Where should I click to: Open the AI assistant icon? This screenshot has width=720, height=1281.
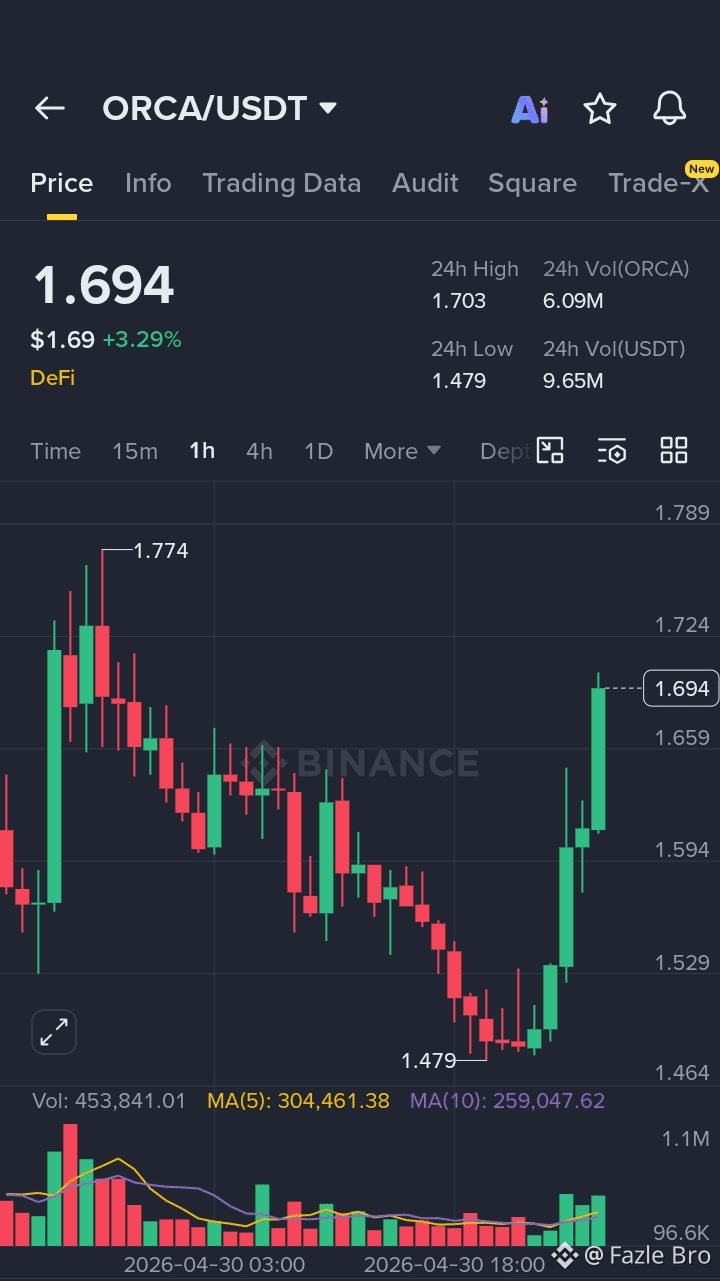530,109
